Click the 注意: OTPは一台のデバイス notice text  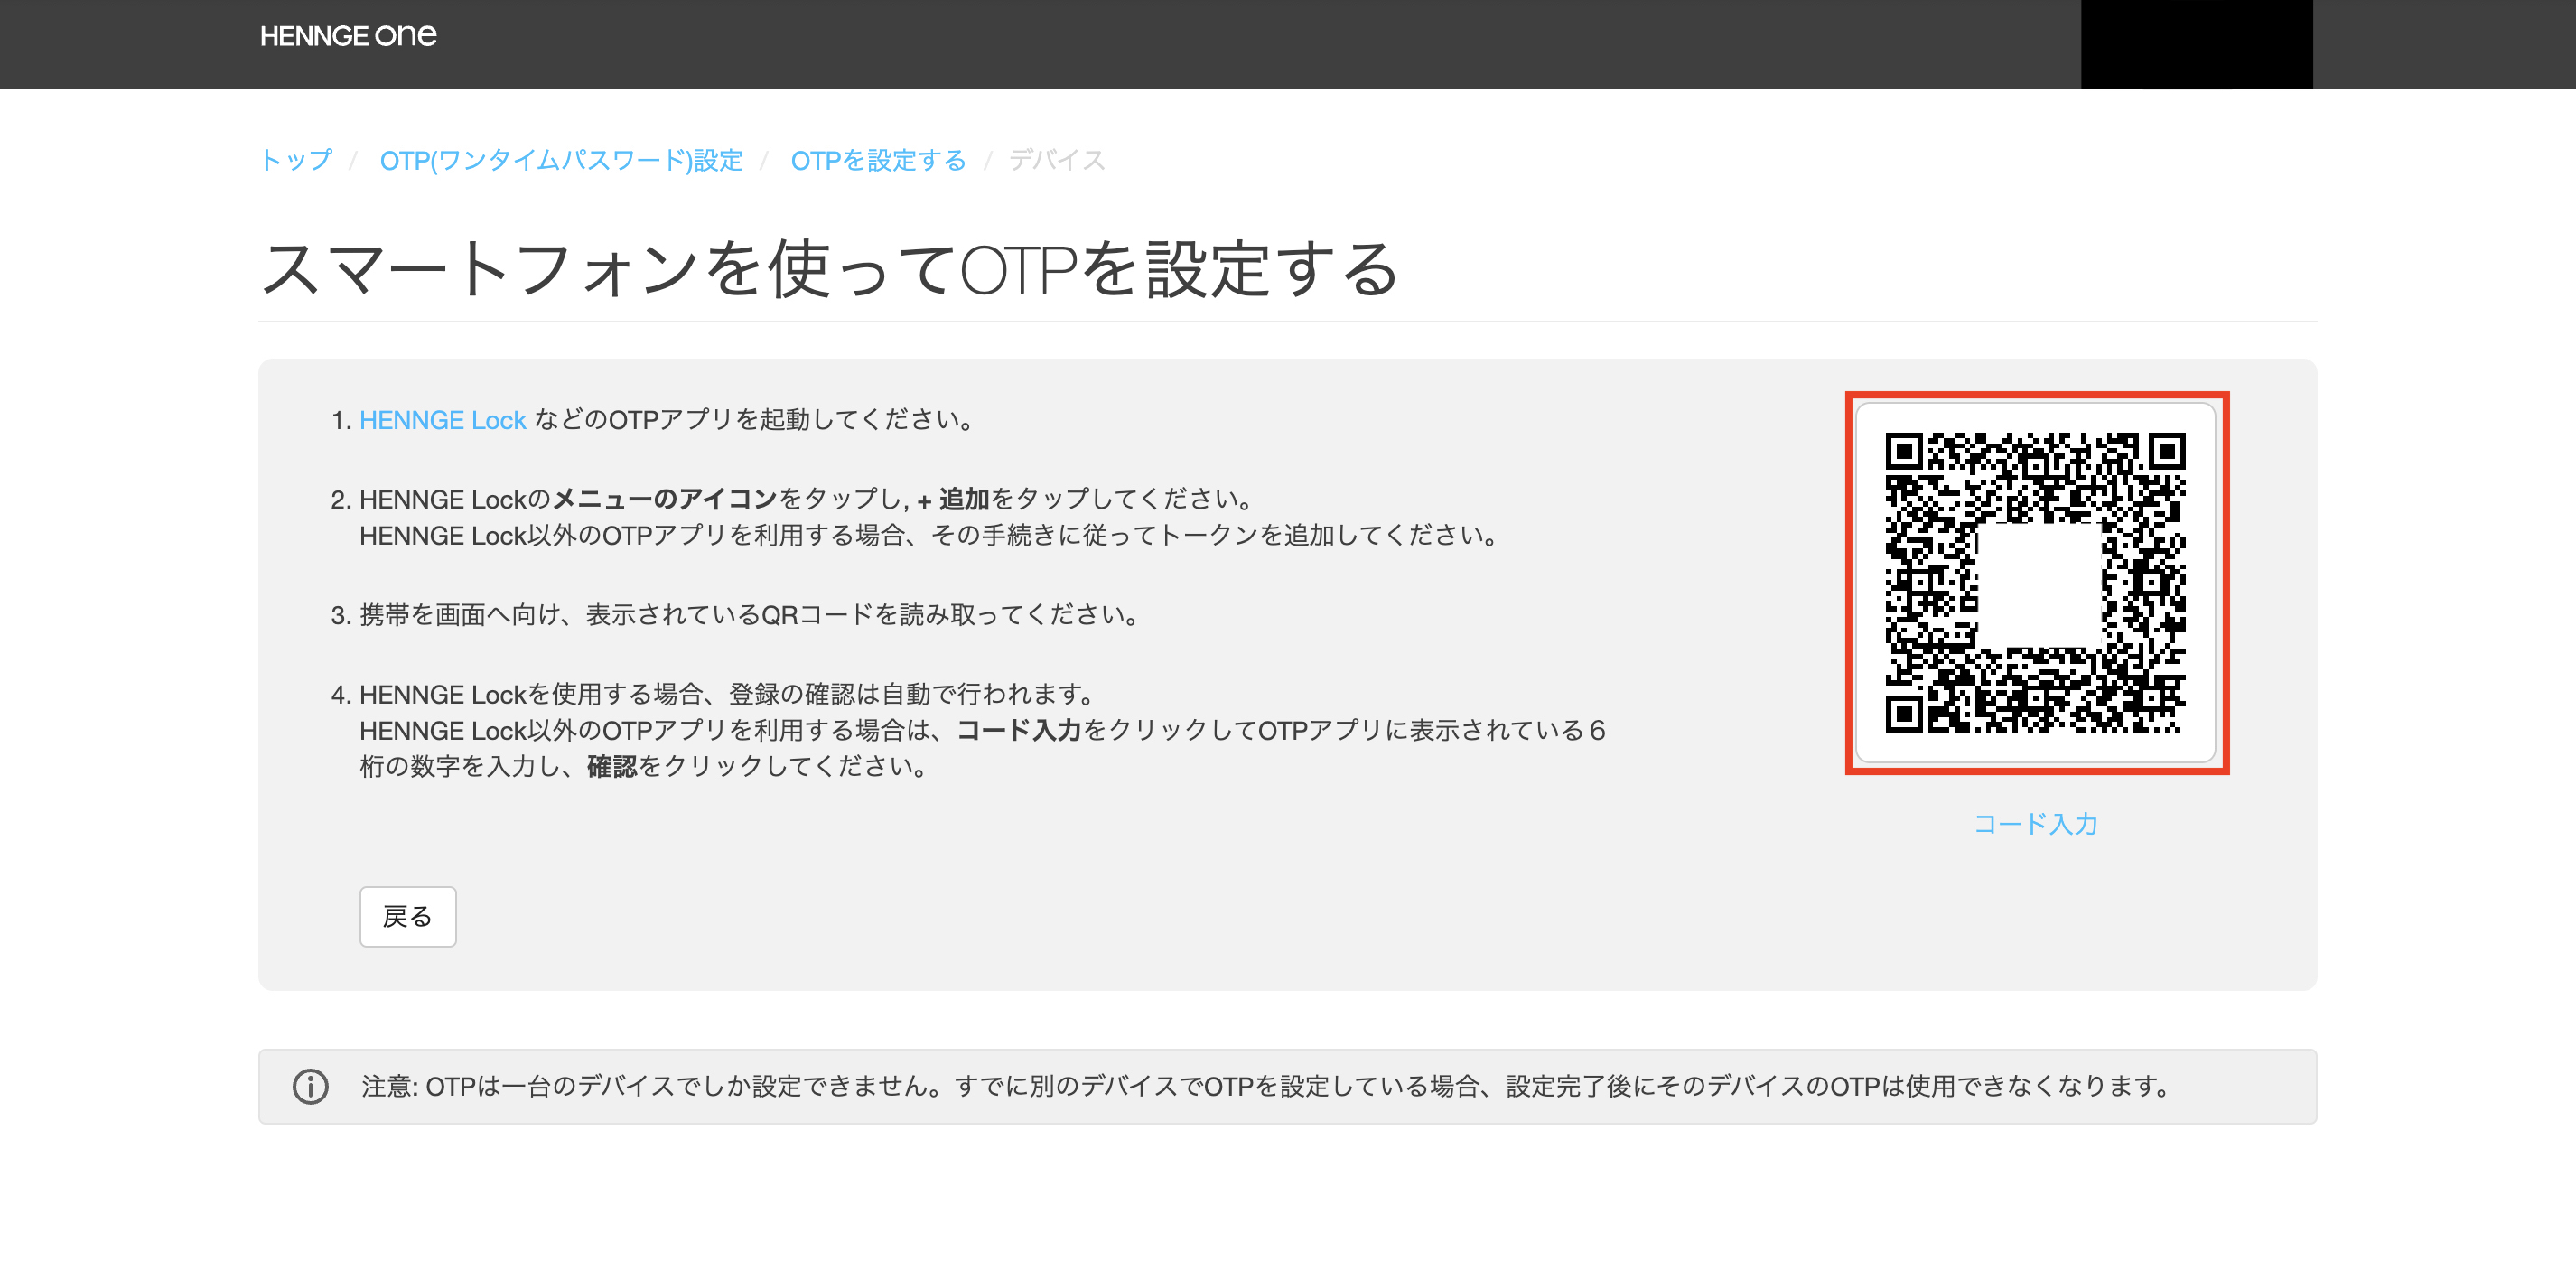(x=1266, y=1086)
